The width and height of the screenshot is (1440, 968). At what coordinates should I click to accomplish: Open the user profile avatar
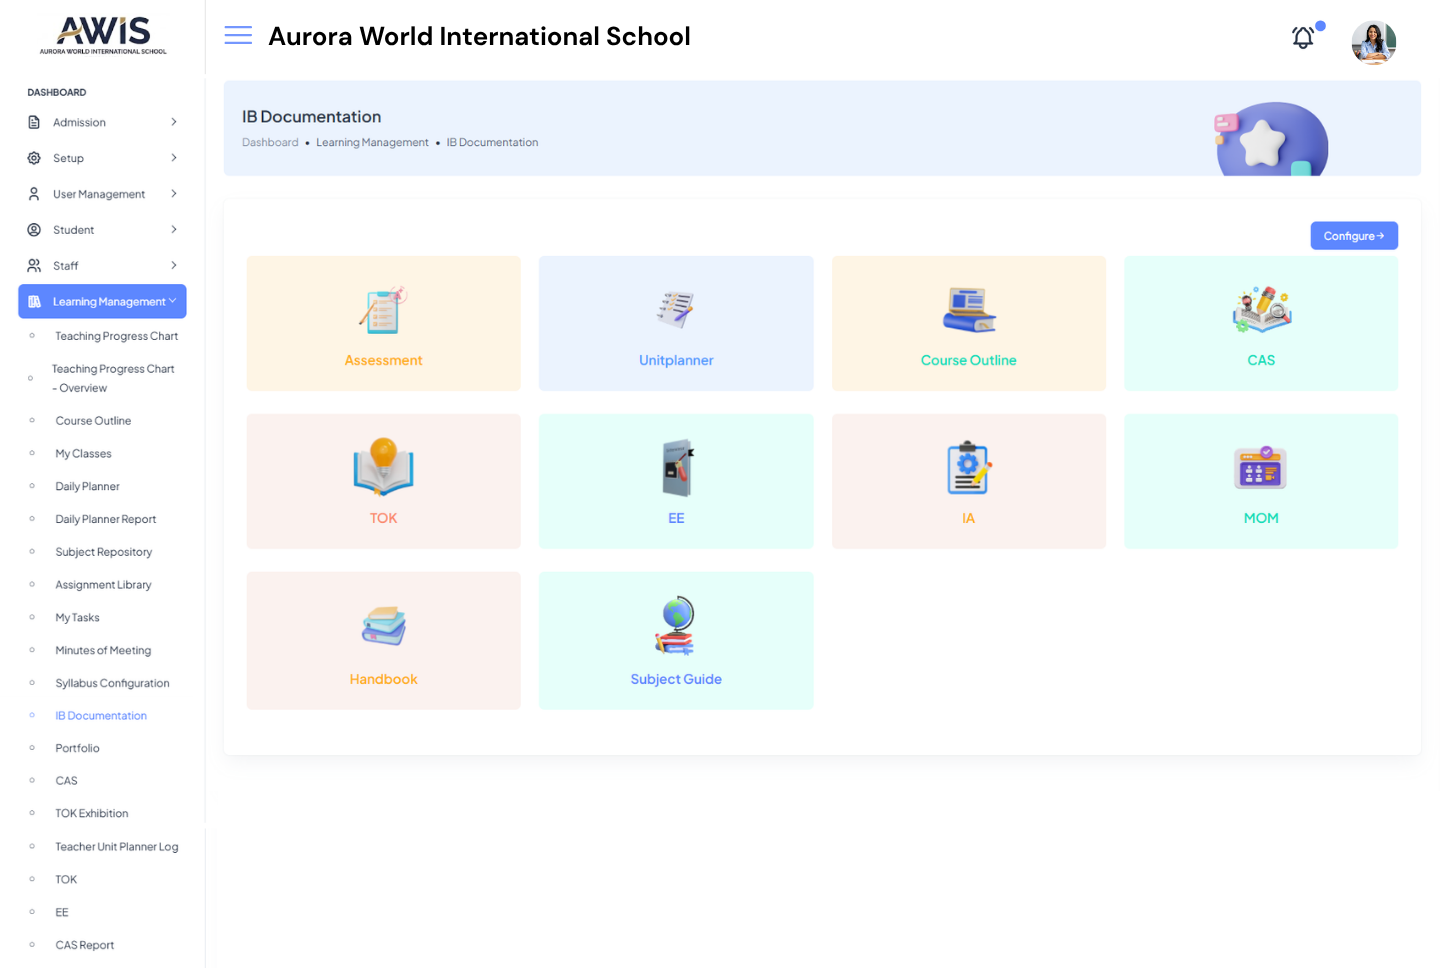pyautogui.click(x=1373, y=42)
